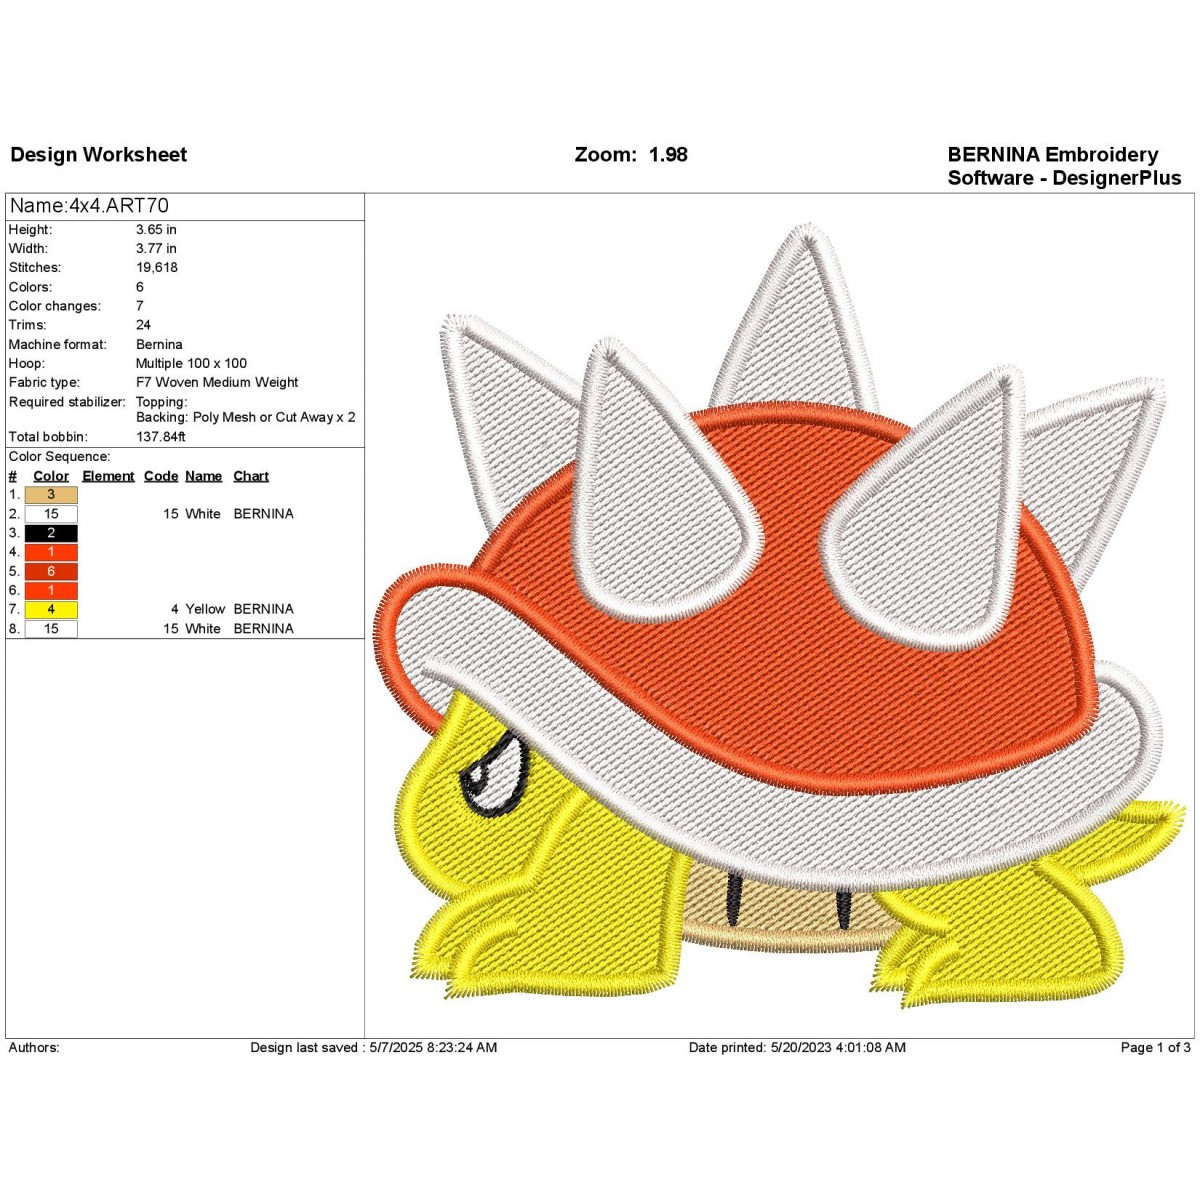Click the "Hoop:" label
The width and height of the screenshot is (1200, 1200).
point(26,363)
